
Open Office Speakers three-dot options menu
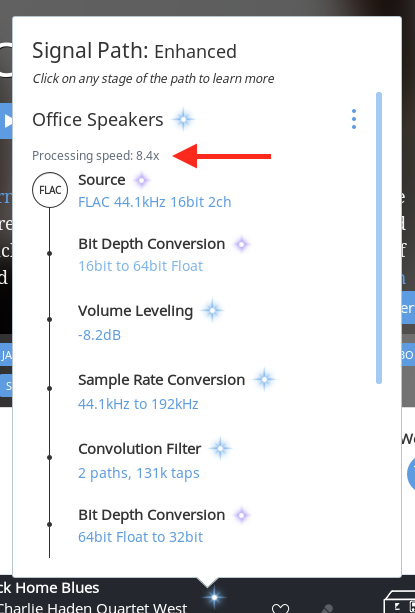[x=354, y=119]
